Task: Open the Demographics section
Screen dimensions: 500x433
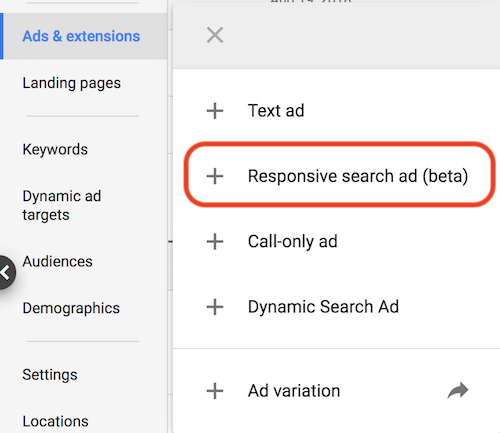Action: (x=71, y=308)
